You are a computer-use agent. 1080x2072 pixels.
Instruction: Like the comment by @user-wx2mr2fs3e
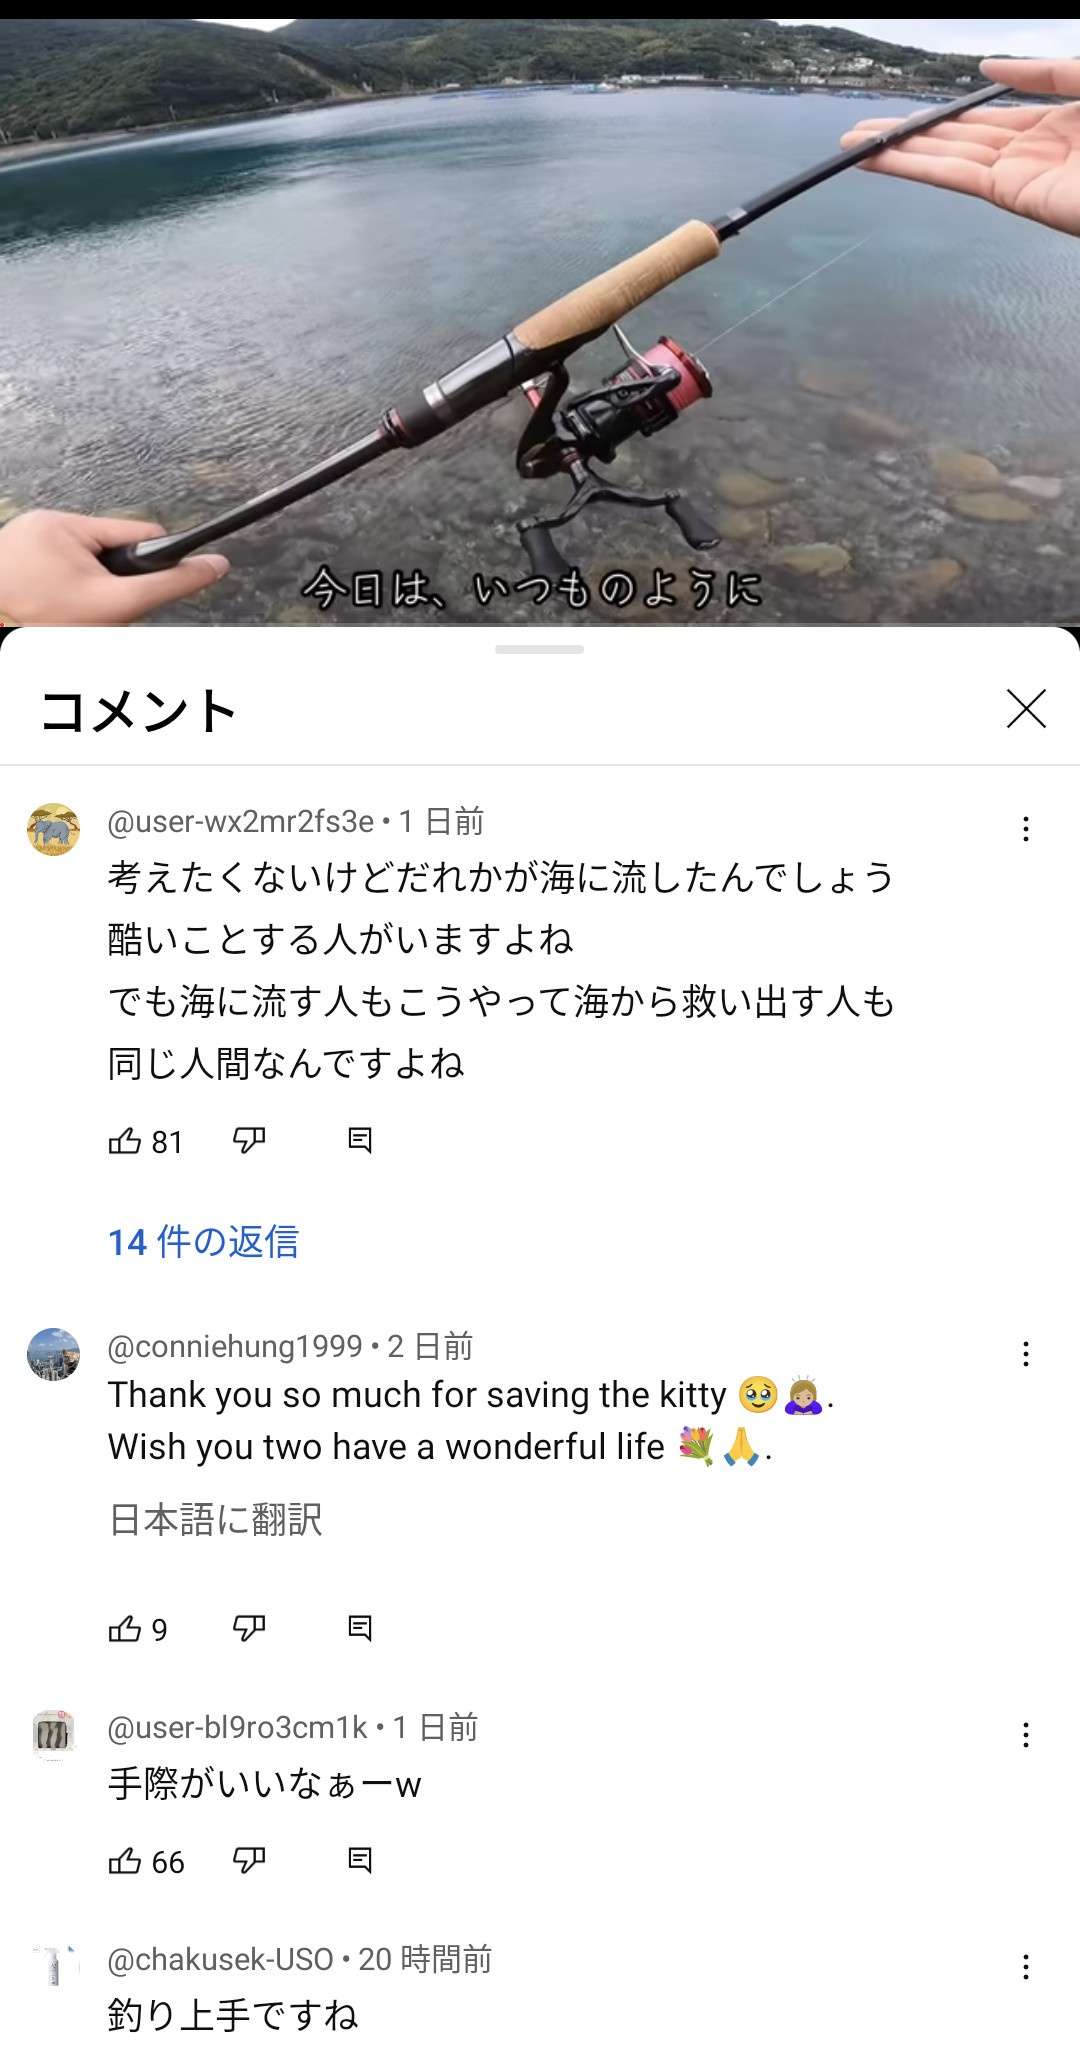click(125, 1141)
